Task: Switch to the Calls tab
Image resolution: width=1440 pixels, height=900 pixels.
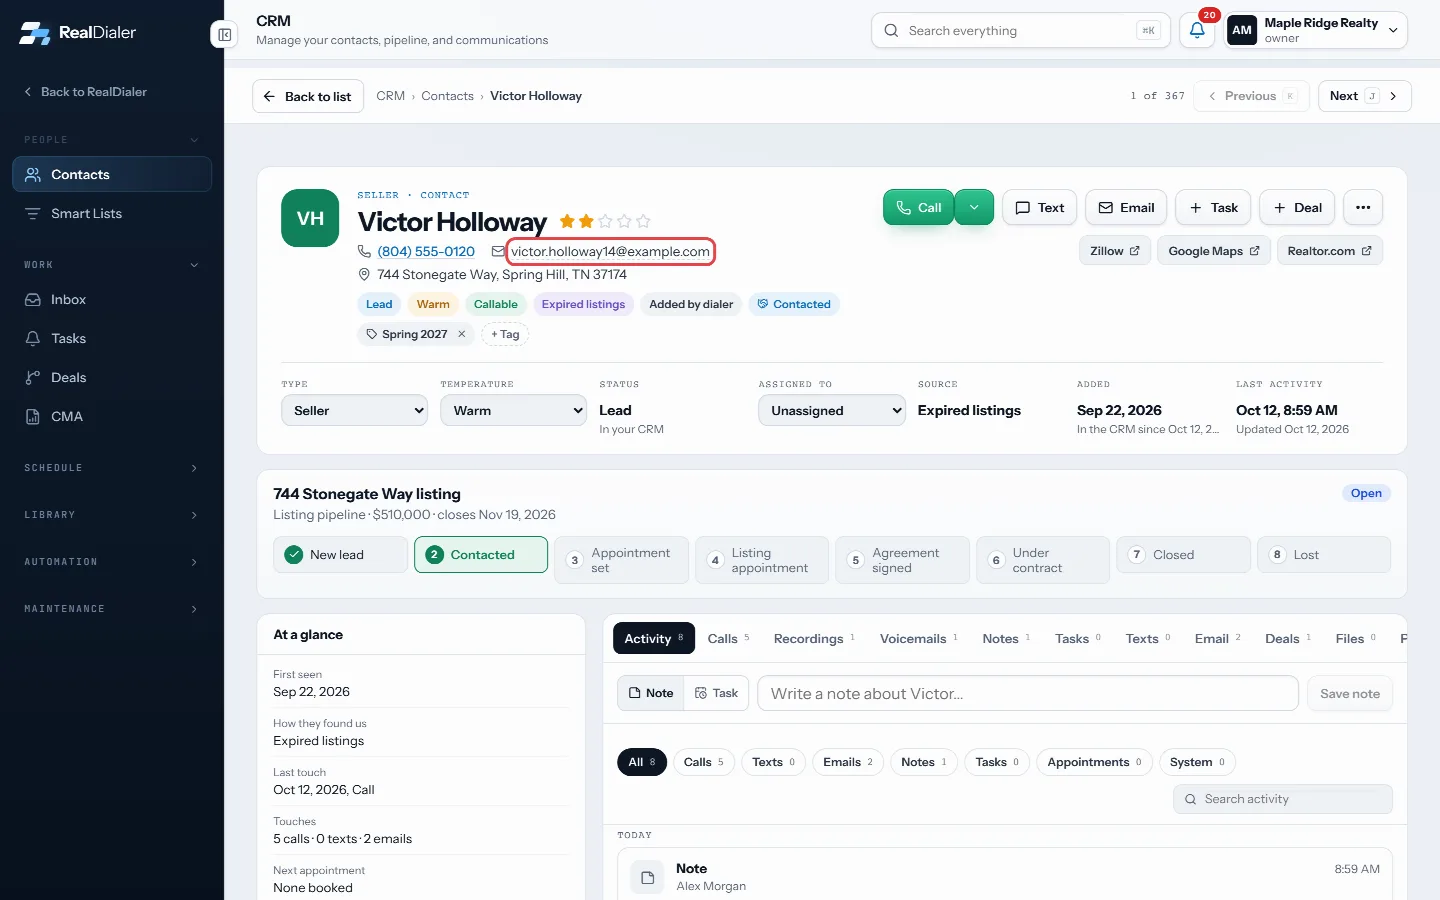Action: (728, 638)
